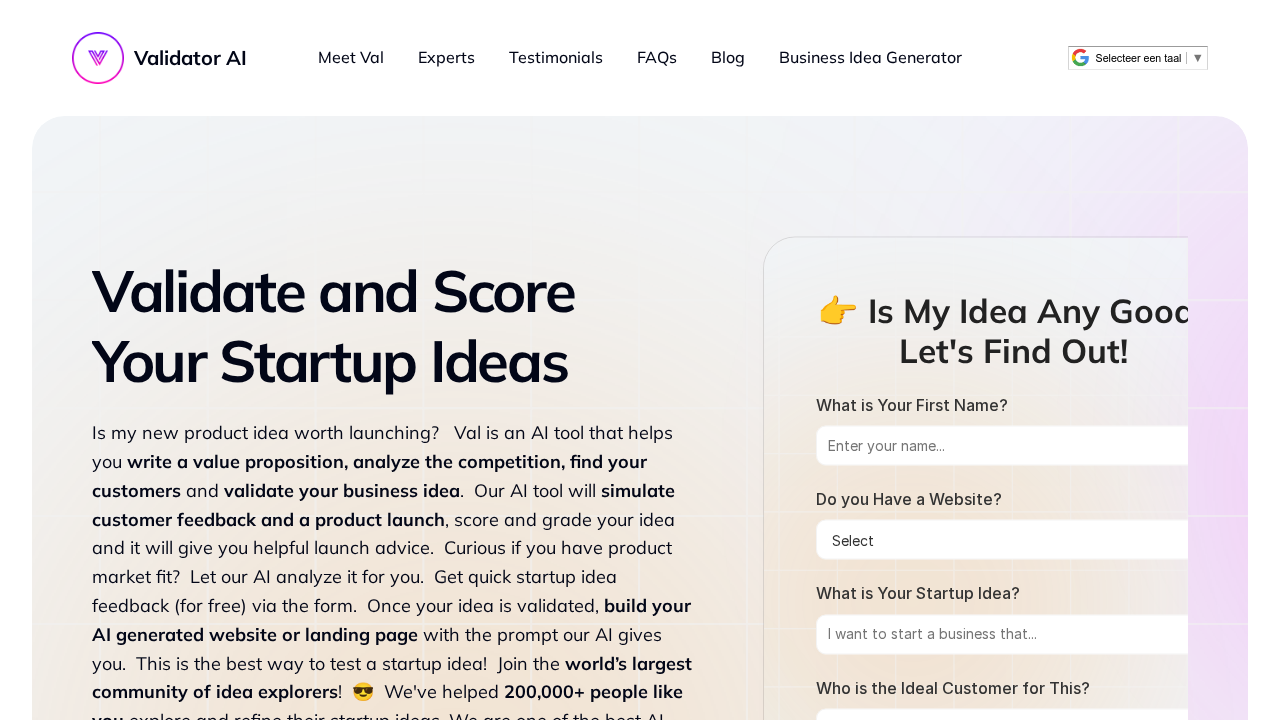Click the Google logo in translate widget

pos(1081,58)
